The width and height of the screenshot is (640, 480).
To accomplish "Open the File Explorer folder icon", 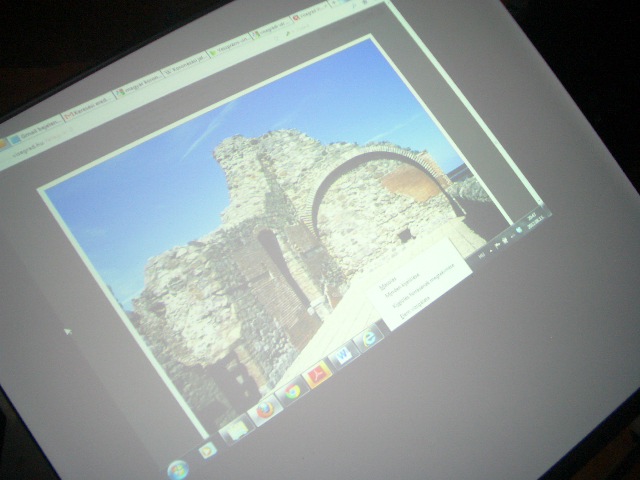I will click(x=236, y=429).
